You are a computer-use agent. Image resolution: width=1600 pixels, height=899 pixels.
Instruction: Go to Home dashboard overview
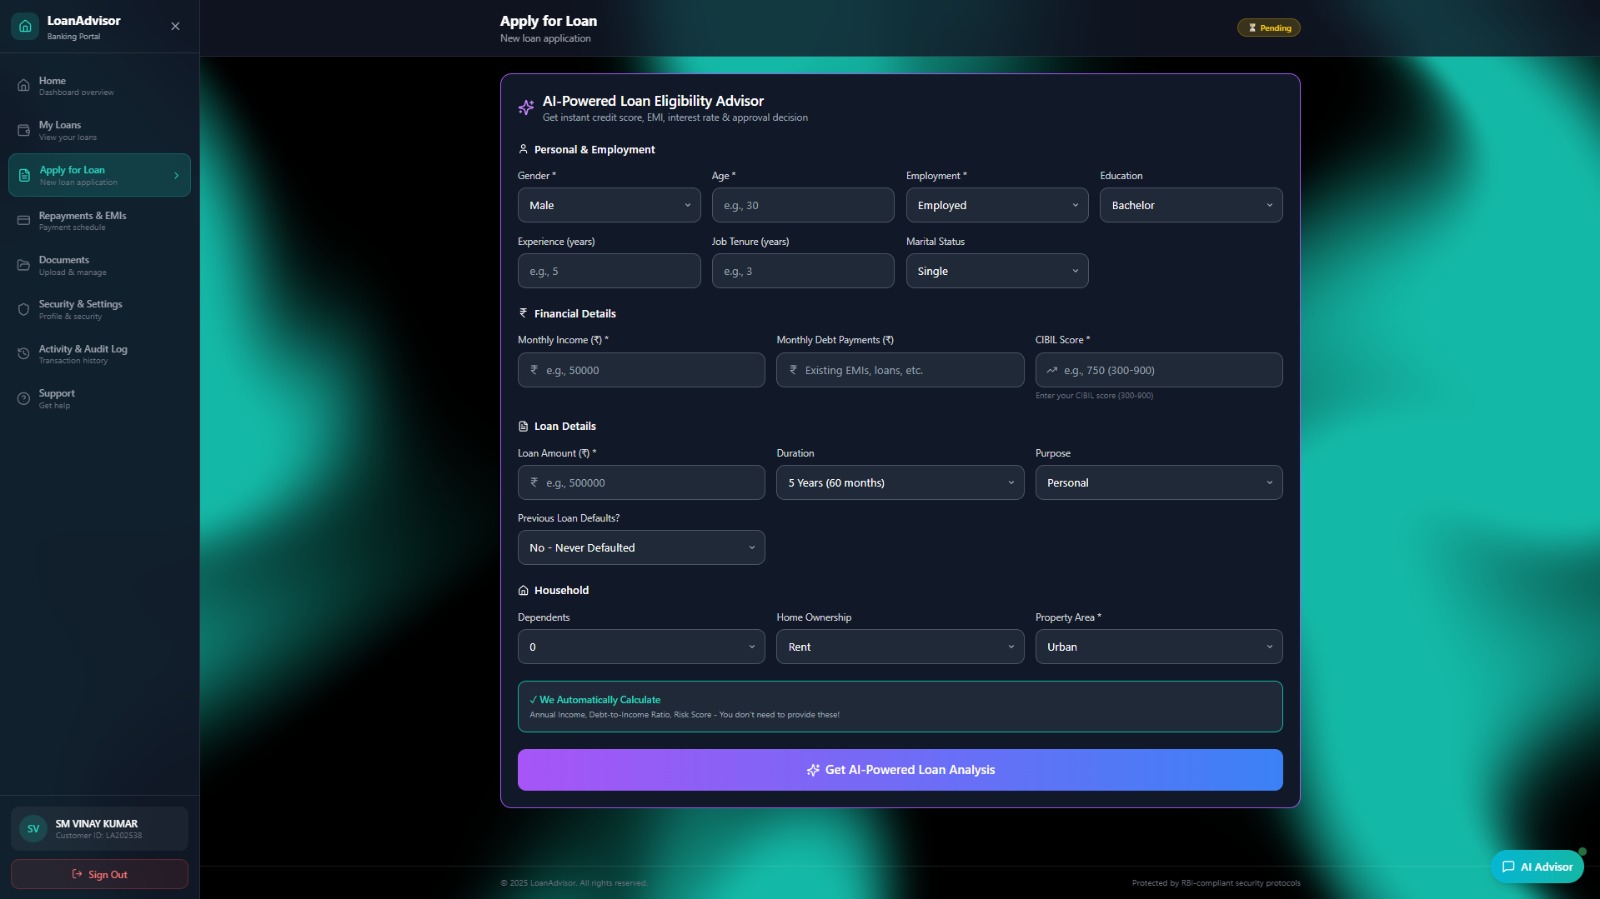99,86
